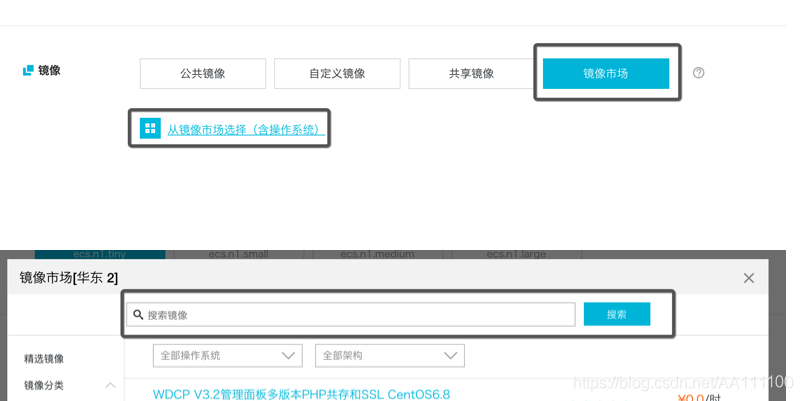Click the 镜像市场[华东 2] dialog title
The image size is (803, 401).
pyautogui.click(x=69, y=278)
